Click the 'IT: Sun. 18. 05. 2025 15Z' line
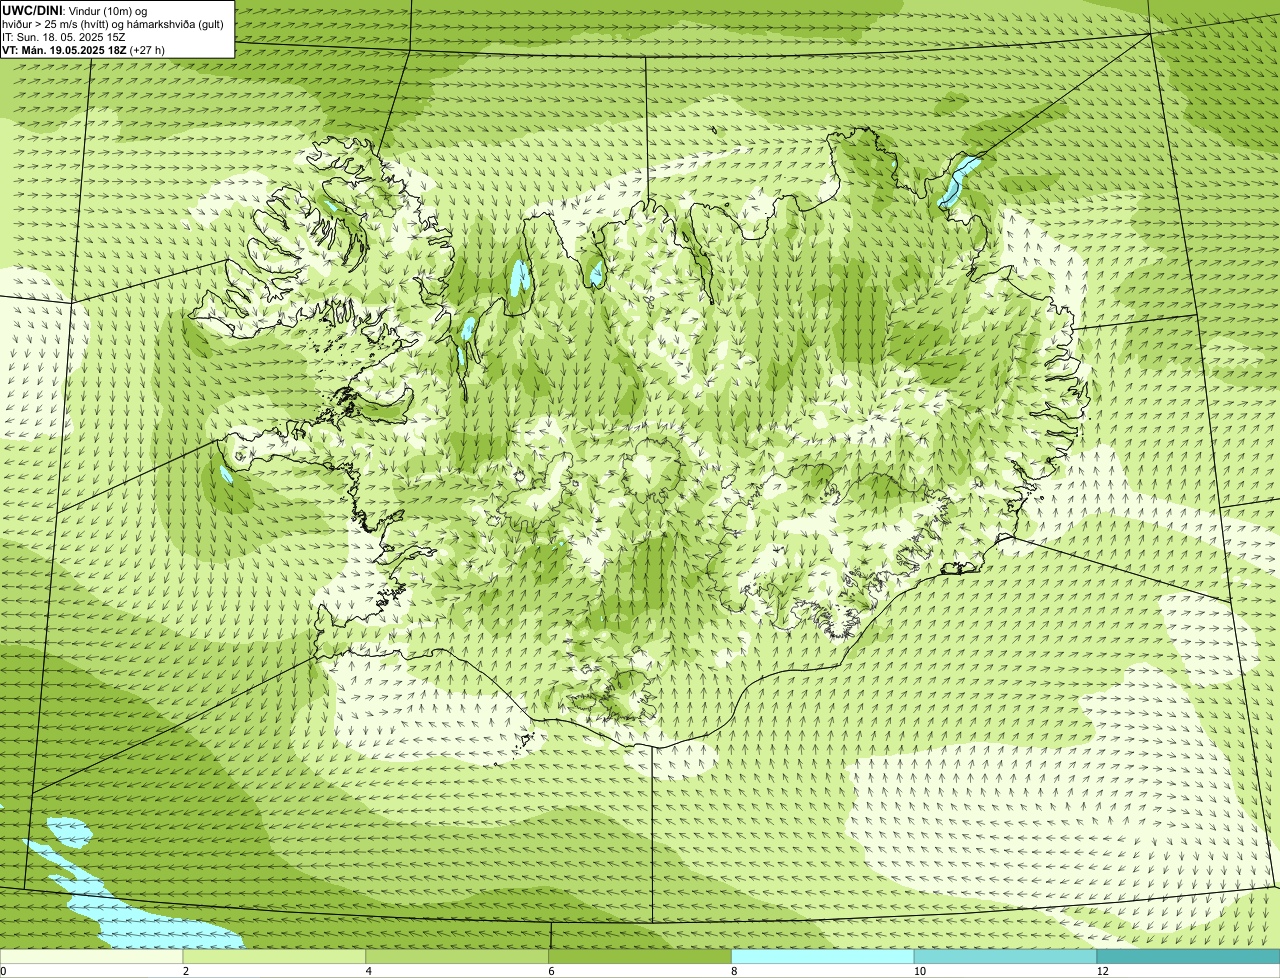Viewport: 1280px width, 978px height. (x=64, y=37)
